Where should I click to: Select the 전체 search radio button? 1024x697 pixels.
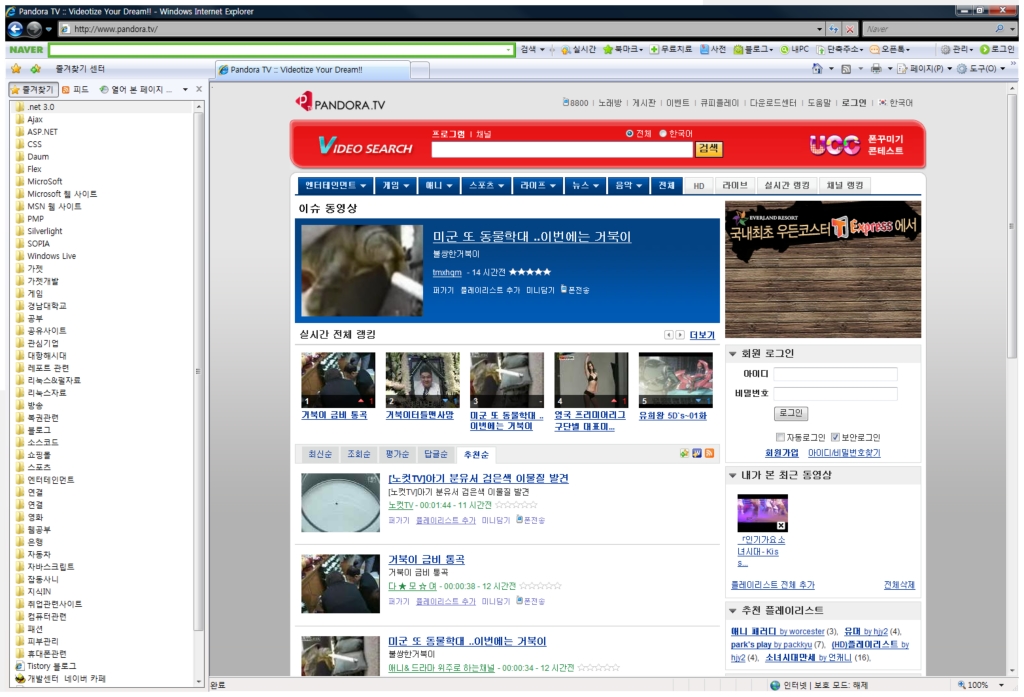[630, 133]
